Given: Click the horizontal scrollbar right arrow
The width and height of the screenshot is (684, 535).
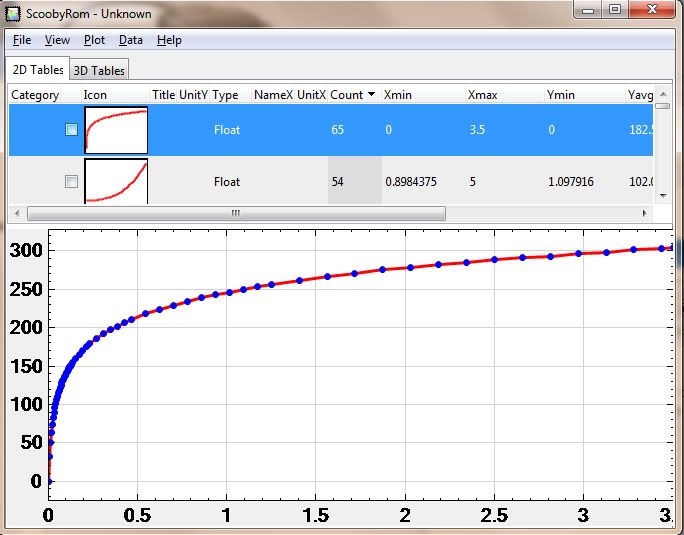Looking at the screenshot, I should pos(645,213).
